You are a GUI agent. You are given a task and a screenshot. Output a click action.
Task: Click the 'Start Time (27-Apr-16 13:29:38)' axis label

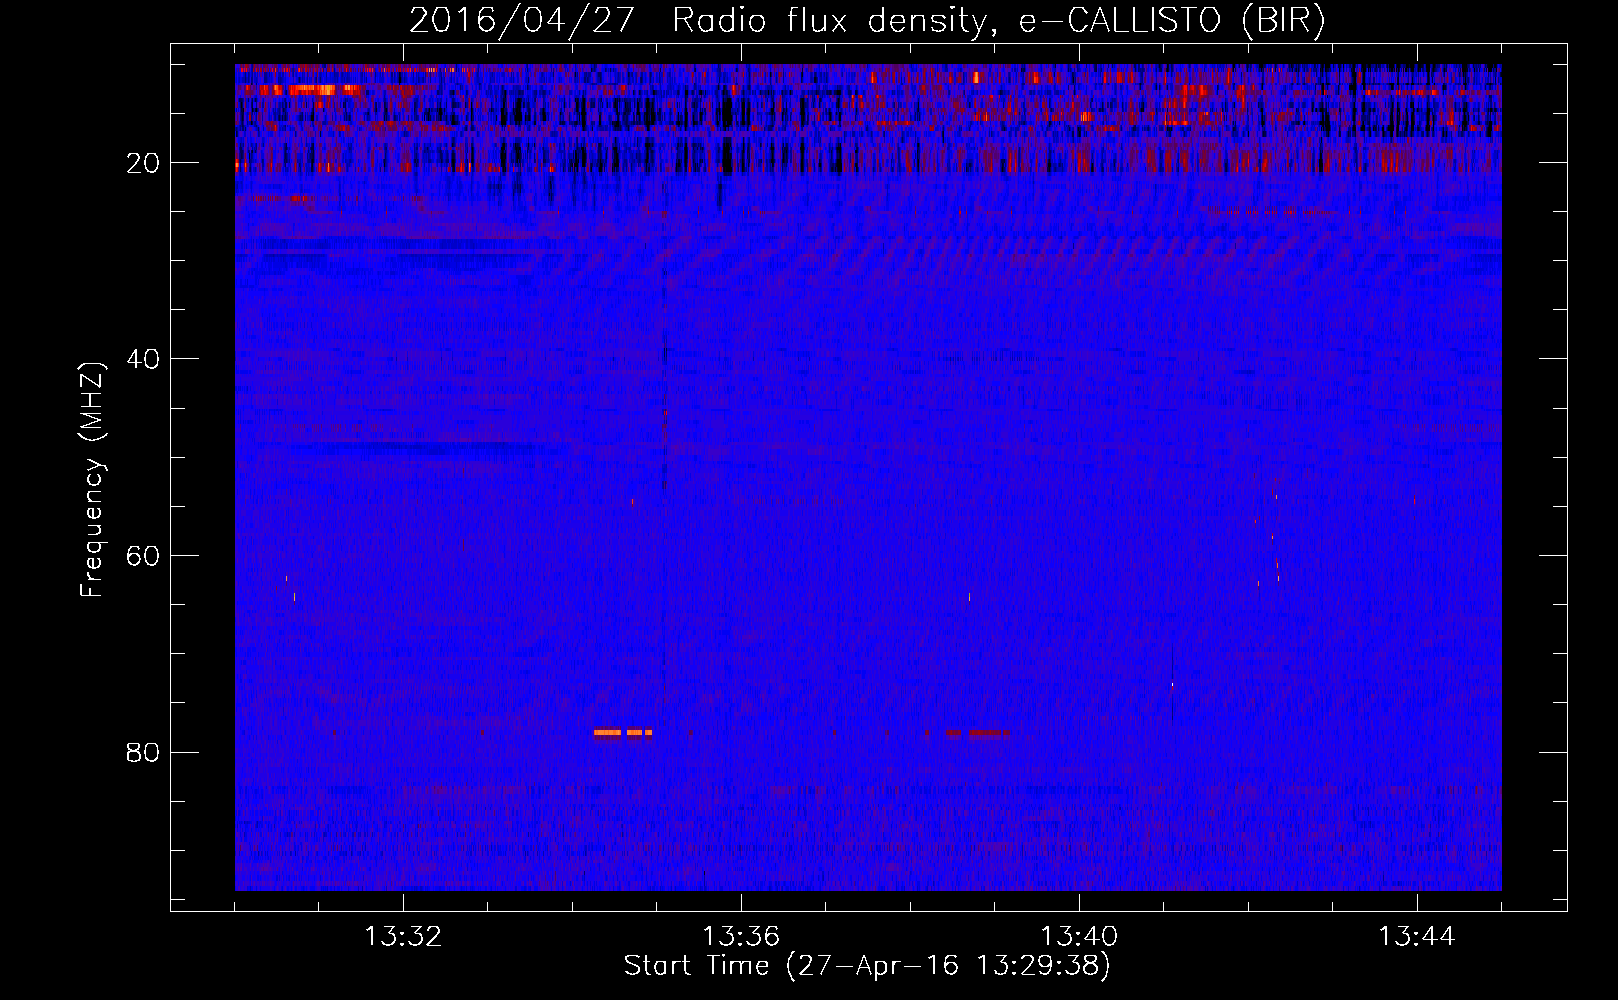coord(867,966)
